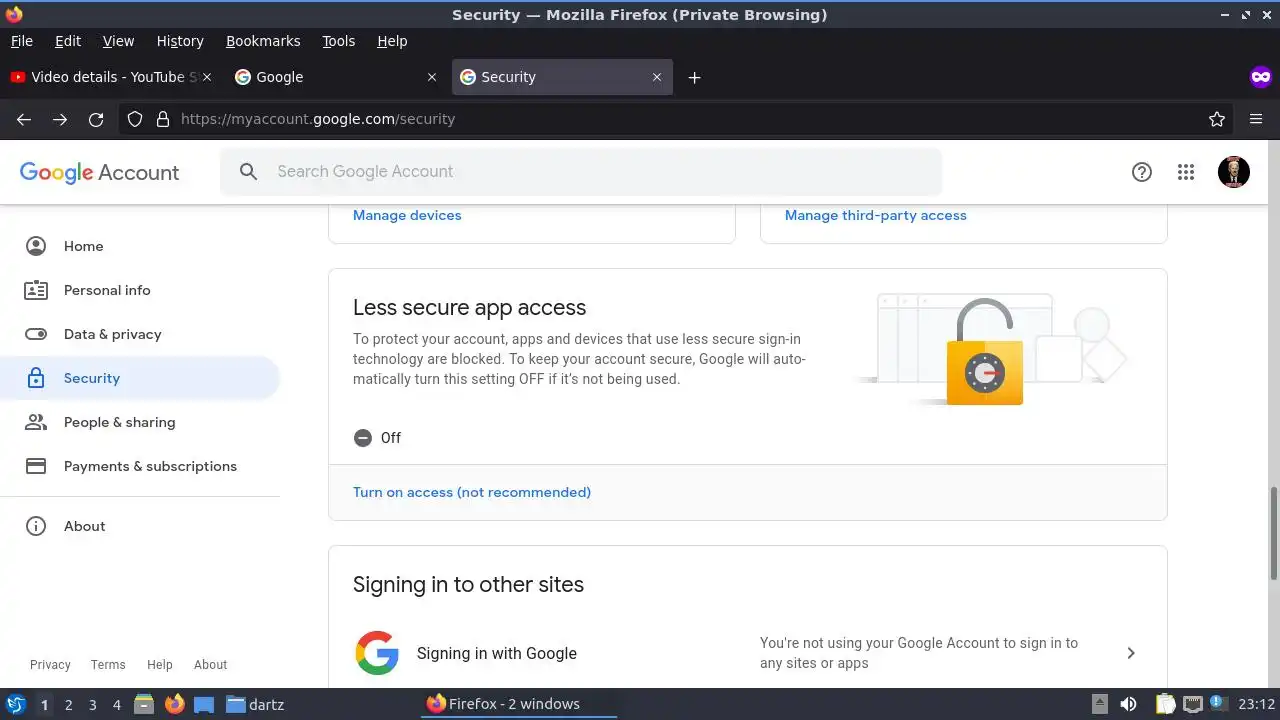Click the browser forward arrow
Screen dimensions: 1280x720
click(x=60, y=119)
